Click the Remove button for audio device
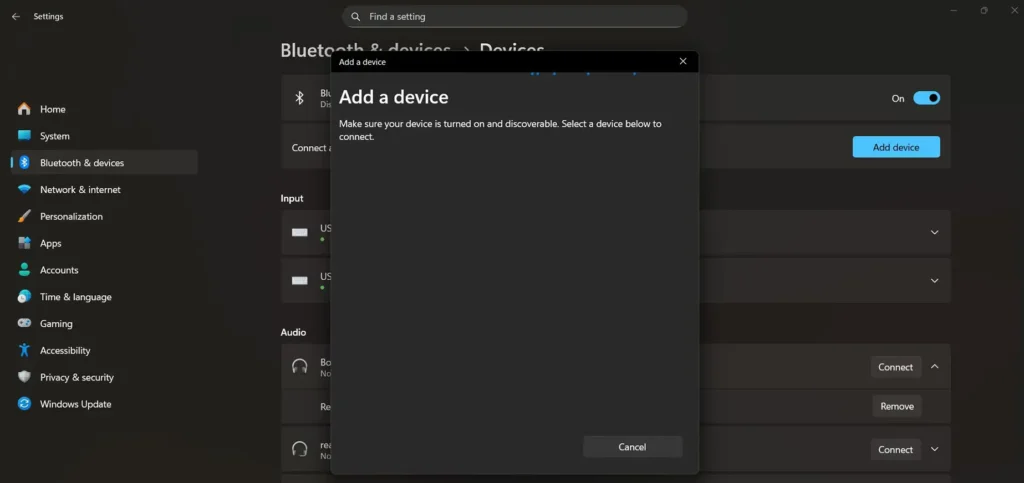Image resolution: width=1024 pixels, height=483 pixels. pos(896,406)
